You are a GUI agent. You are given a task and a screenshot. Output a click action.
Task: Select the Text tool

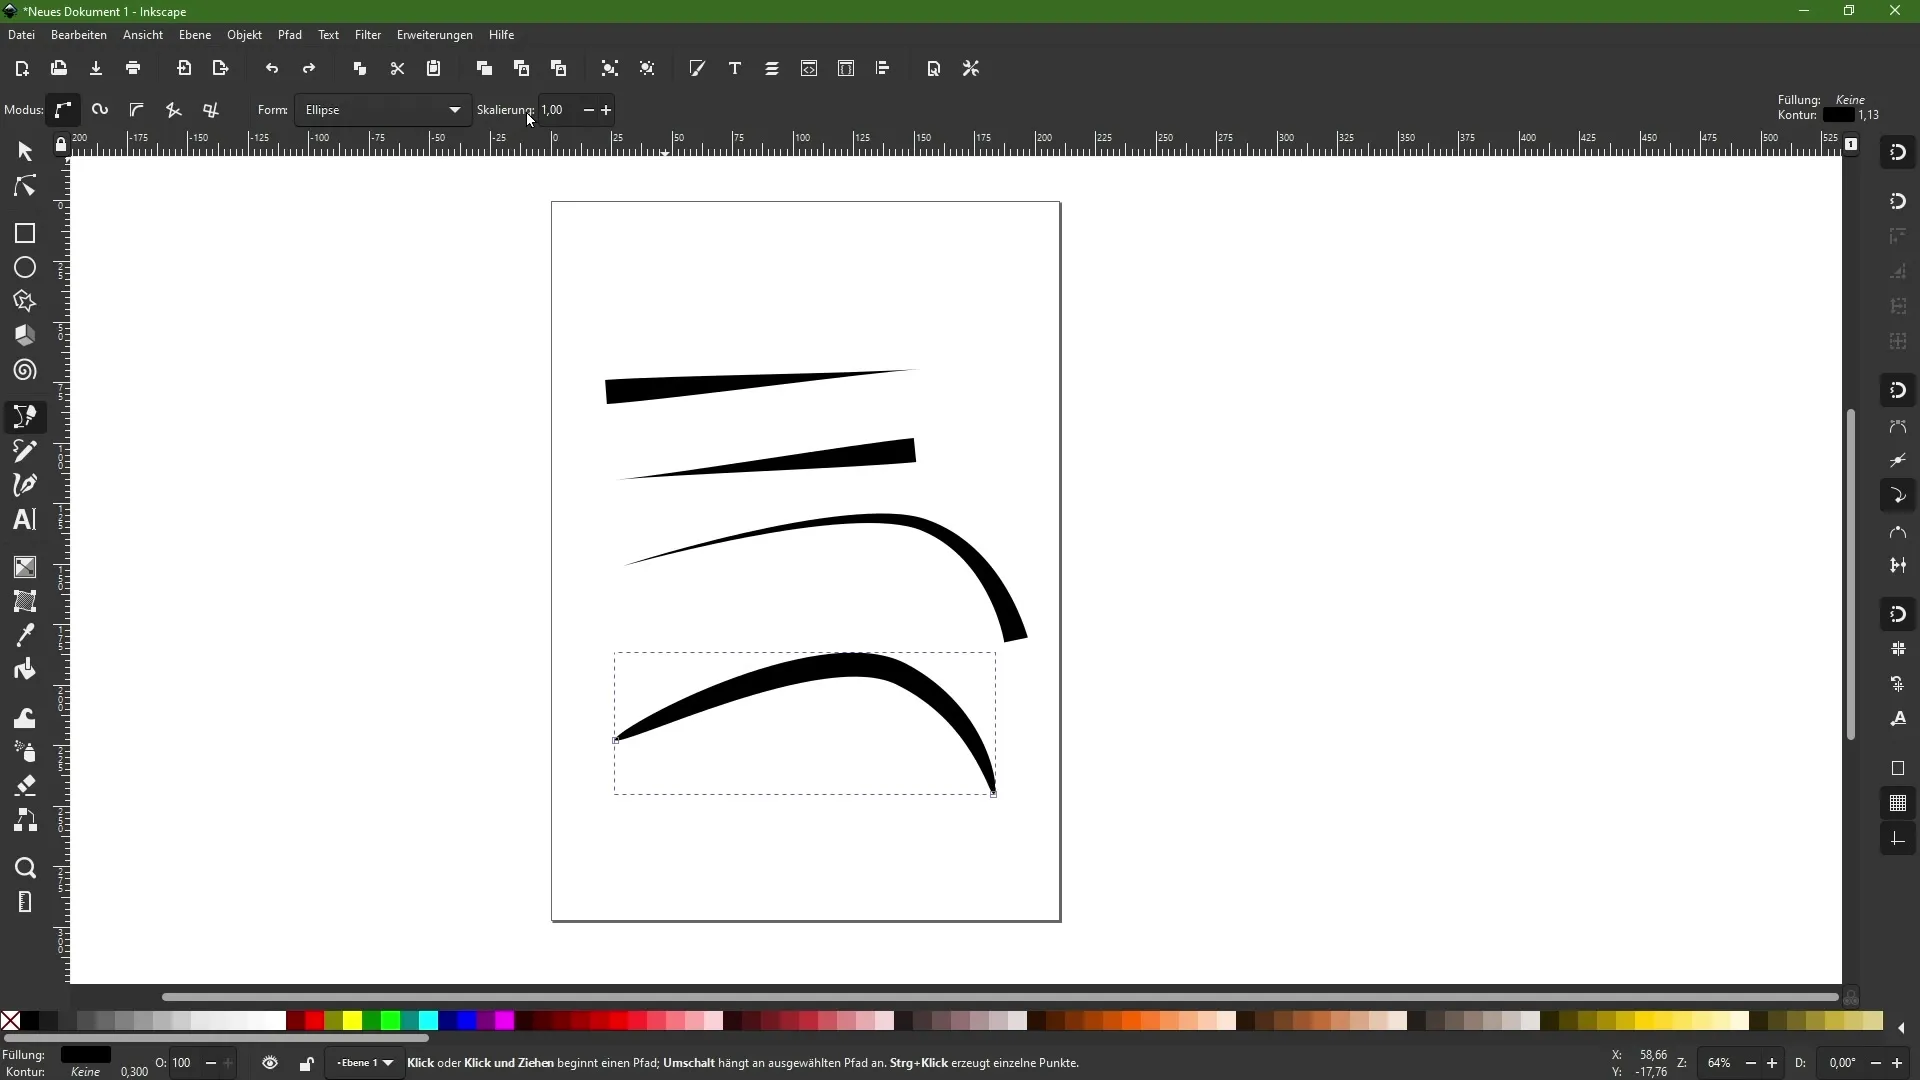[25, 520]
